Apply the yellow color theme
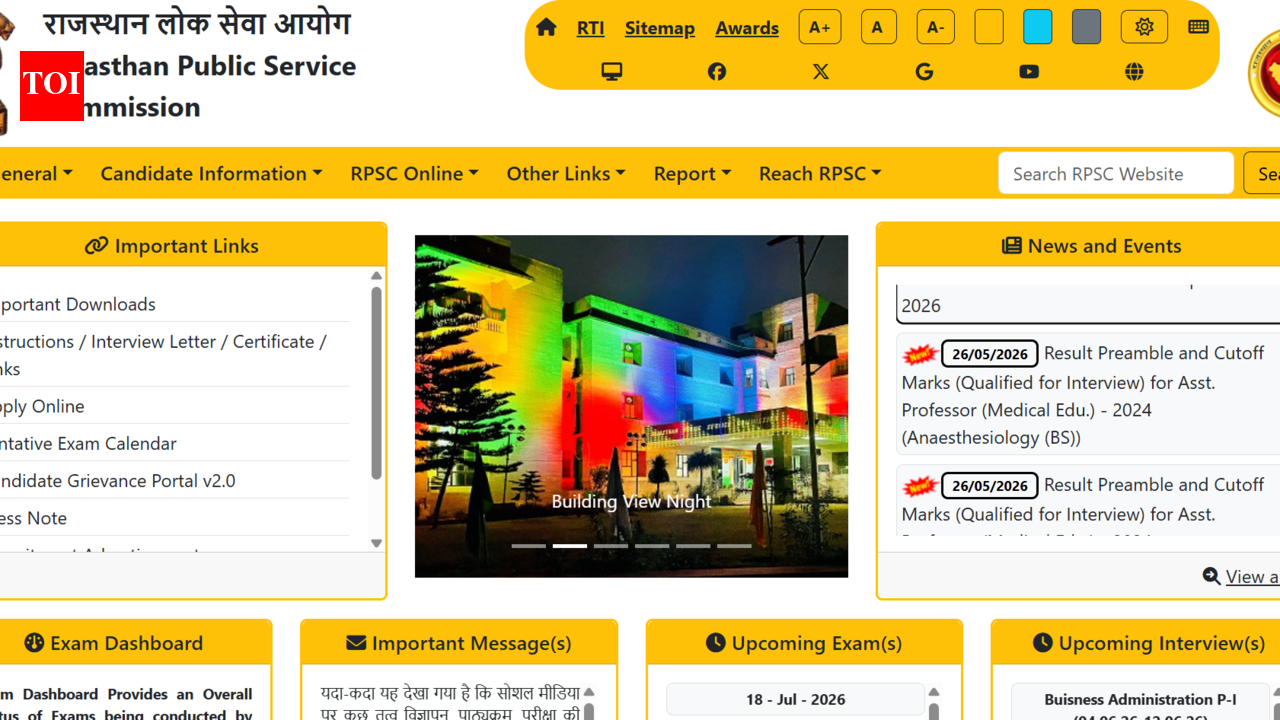This screenshot has height=720, width=1280. point(989,27)
